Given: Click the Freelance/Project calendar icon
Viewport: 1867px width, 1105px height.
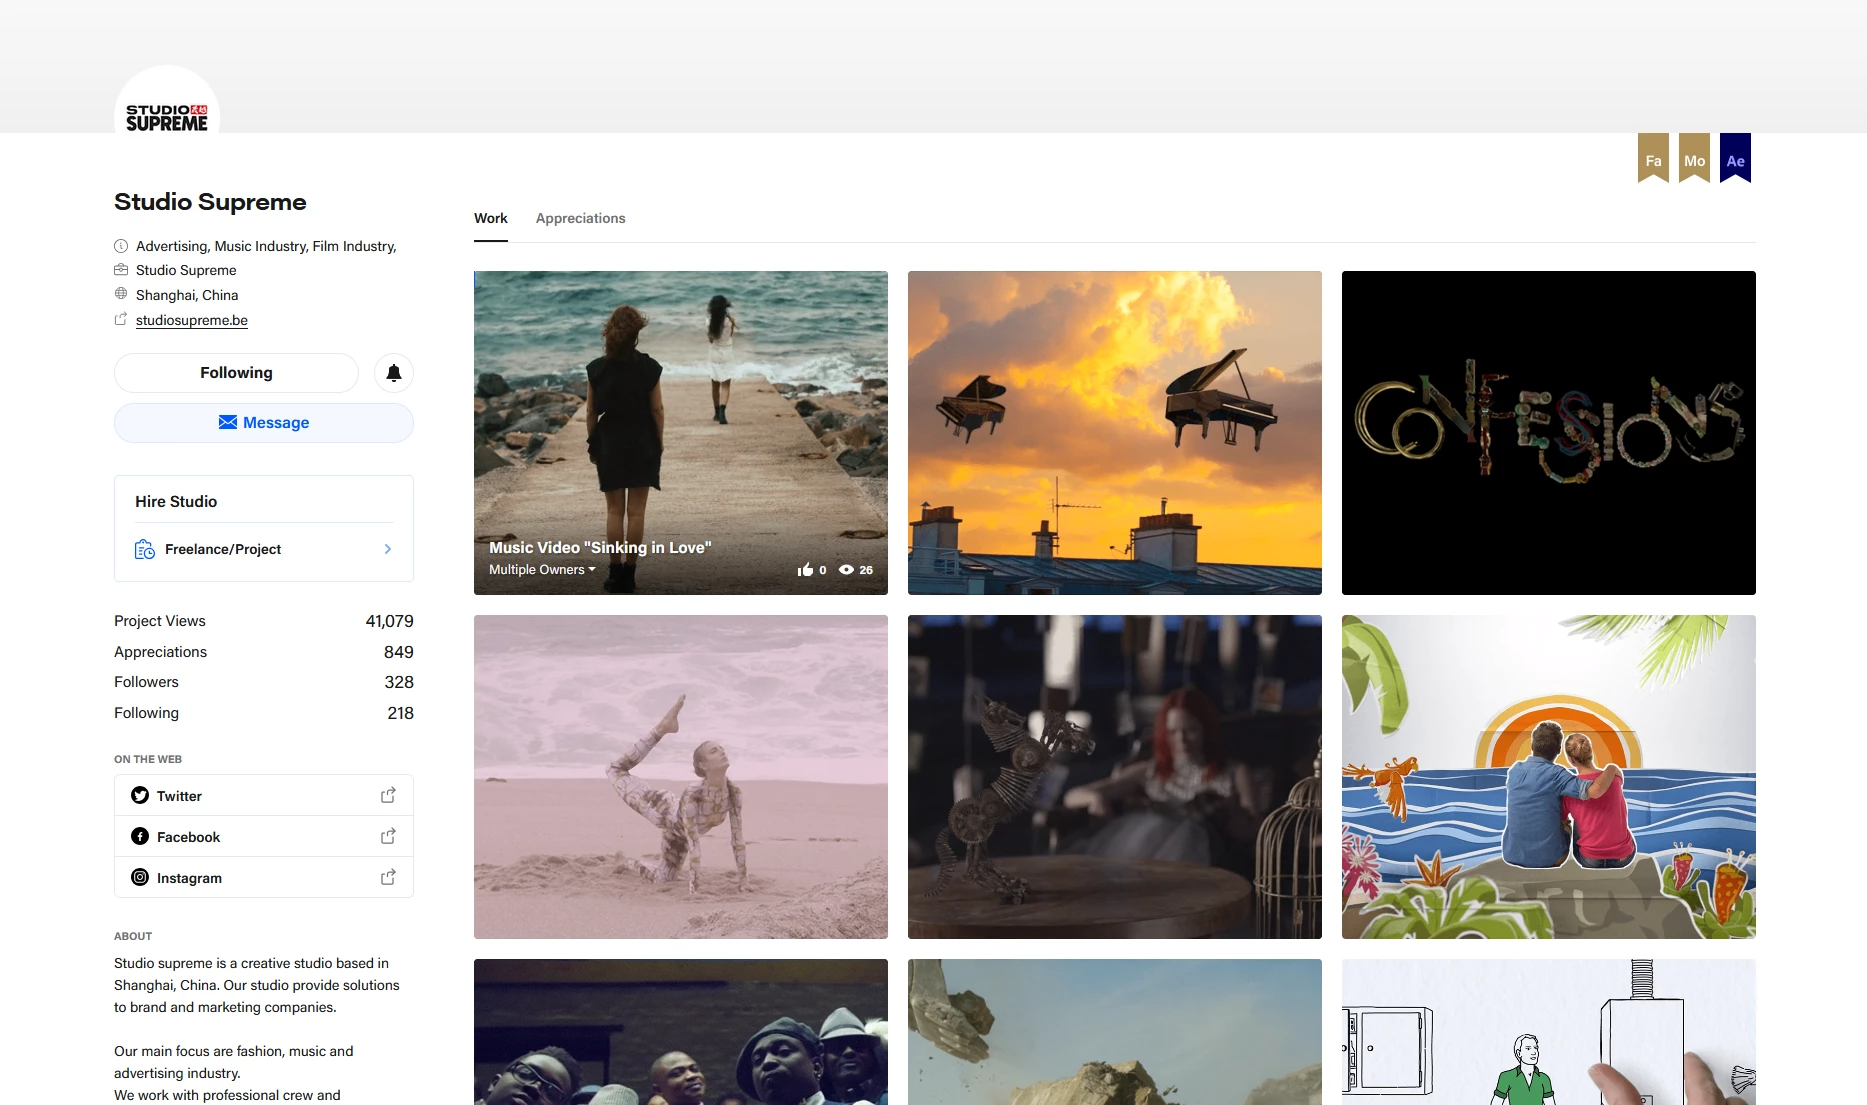Looking at the screenshot, I should [x=145, y=549].
